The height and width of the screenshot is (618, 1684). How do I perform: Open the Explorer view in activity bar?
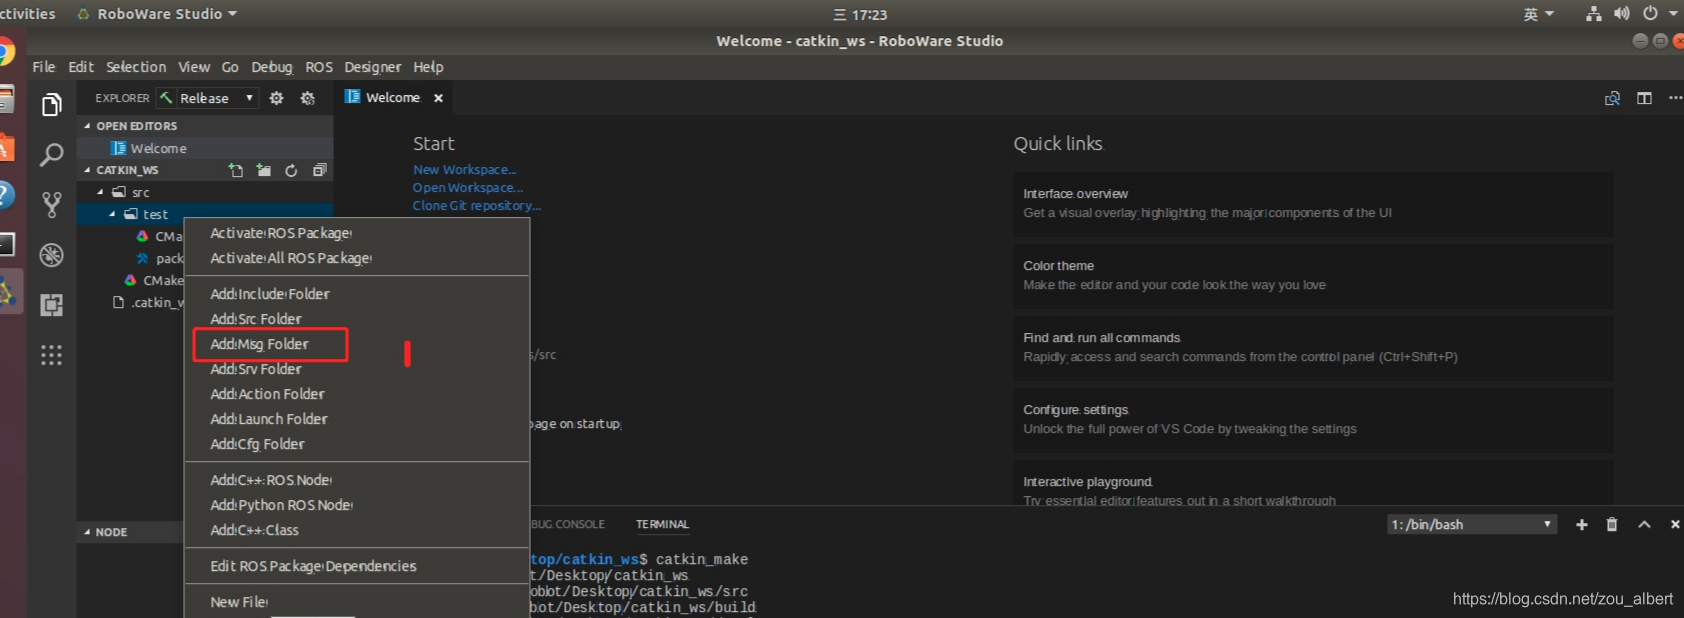click(52, 104)
